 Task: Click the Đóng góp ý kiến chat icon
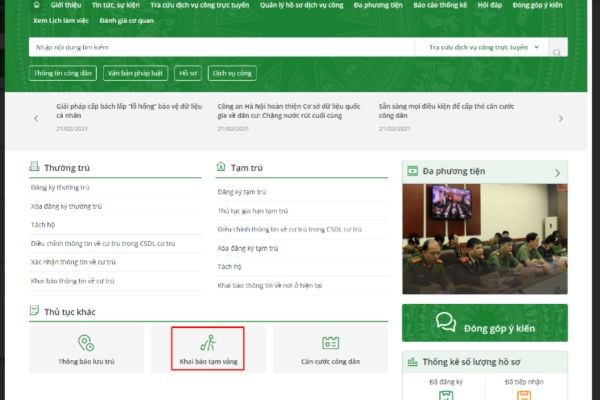coord(446,322)
